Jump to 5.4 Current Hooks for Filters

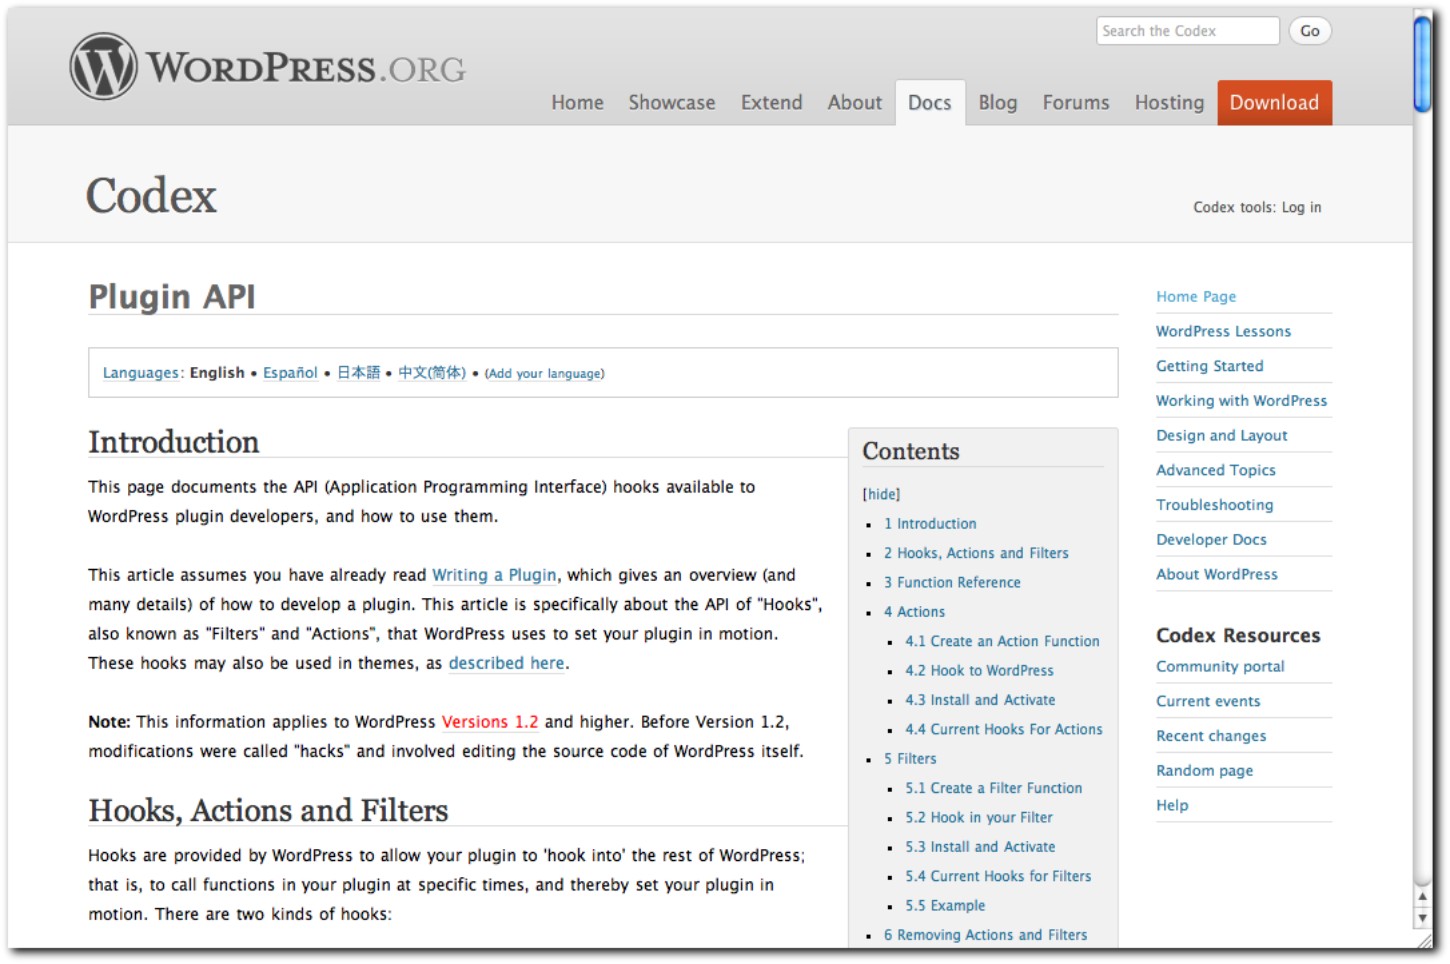pos(998,876)
